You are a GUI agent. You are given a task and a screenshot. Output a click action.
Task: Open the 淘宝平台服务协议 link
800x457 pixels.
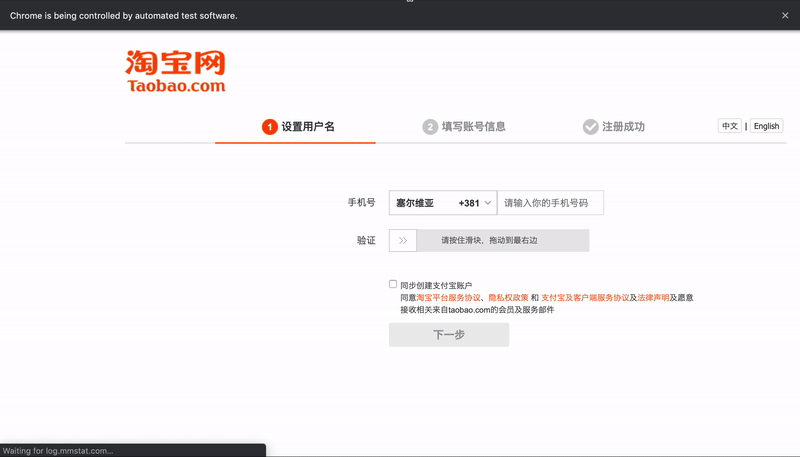tap(448, 297)
